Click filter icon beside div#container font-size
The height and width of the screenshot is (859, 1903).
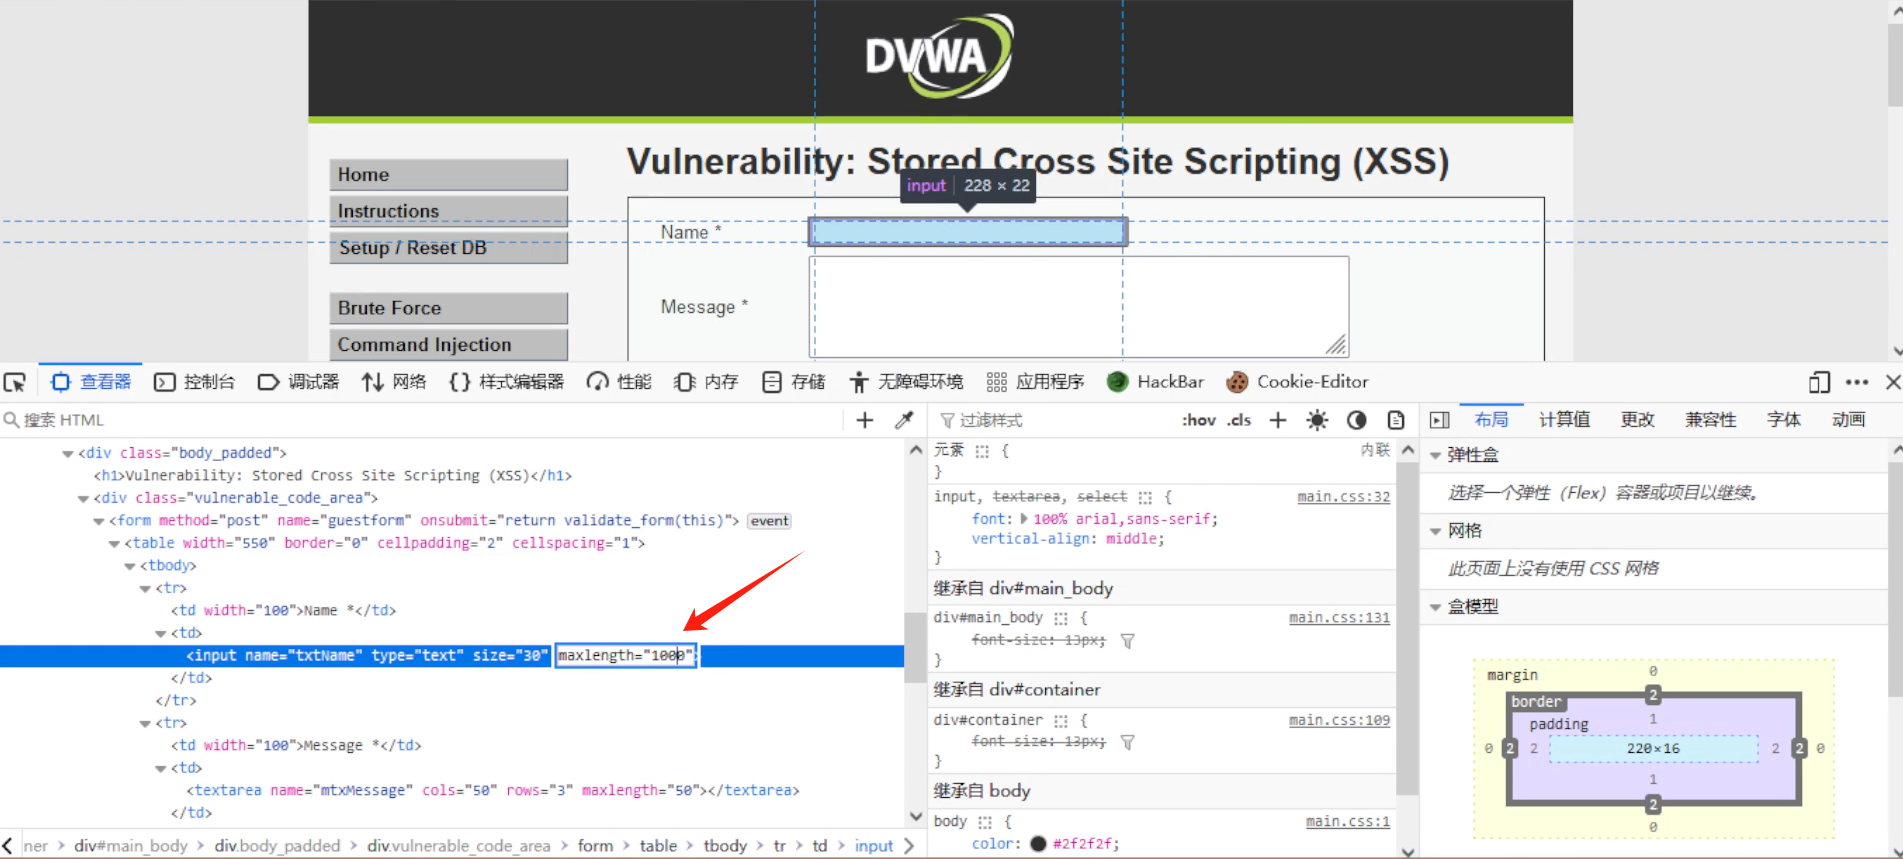tap(1128, 742)
